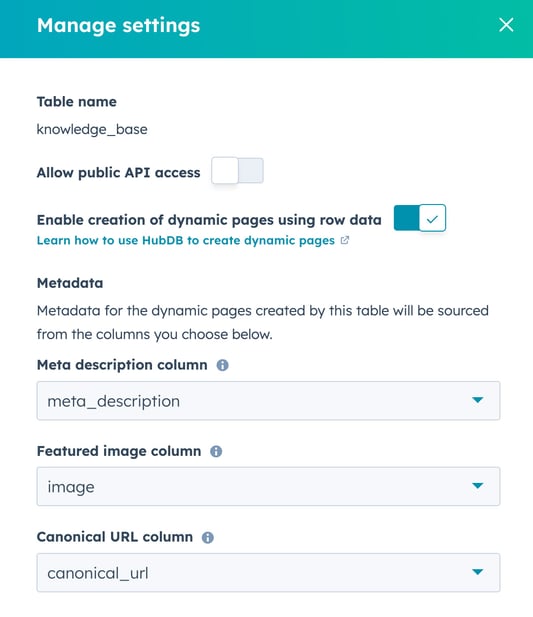
Task: Click the Allow public API access label
Action: (x=118, y=173)
